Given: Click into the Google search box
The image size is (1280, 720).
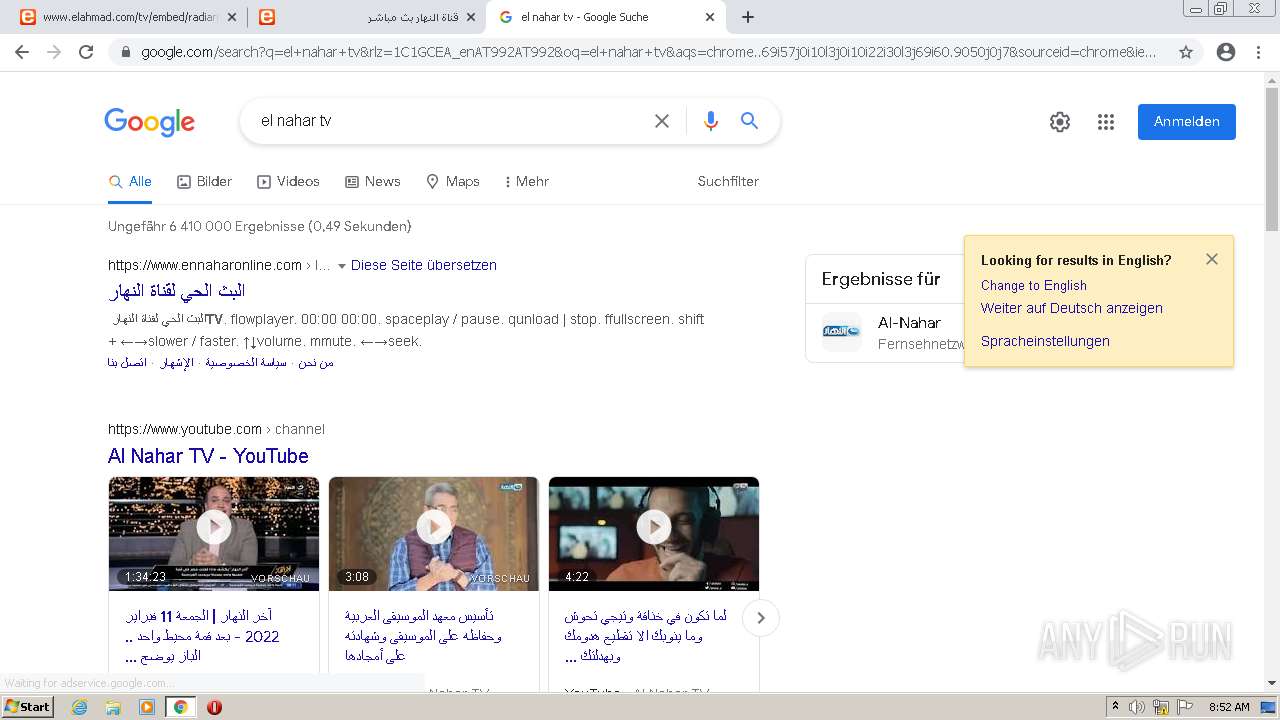Looking at the screenshot, I should pos(450,121).
